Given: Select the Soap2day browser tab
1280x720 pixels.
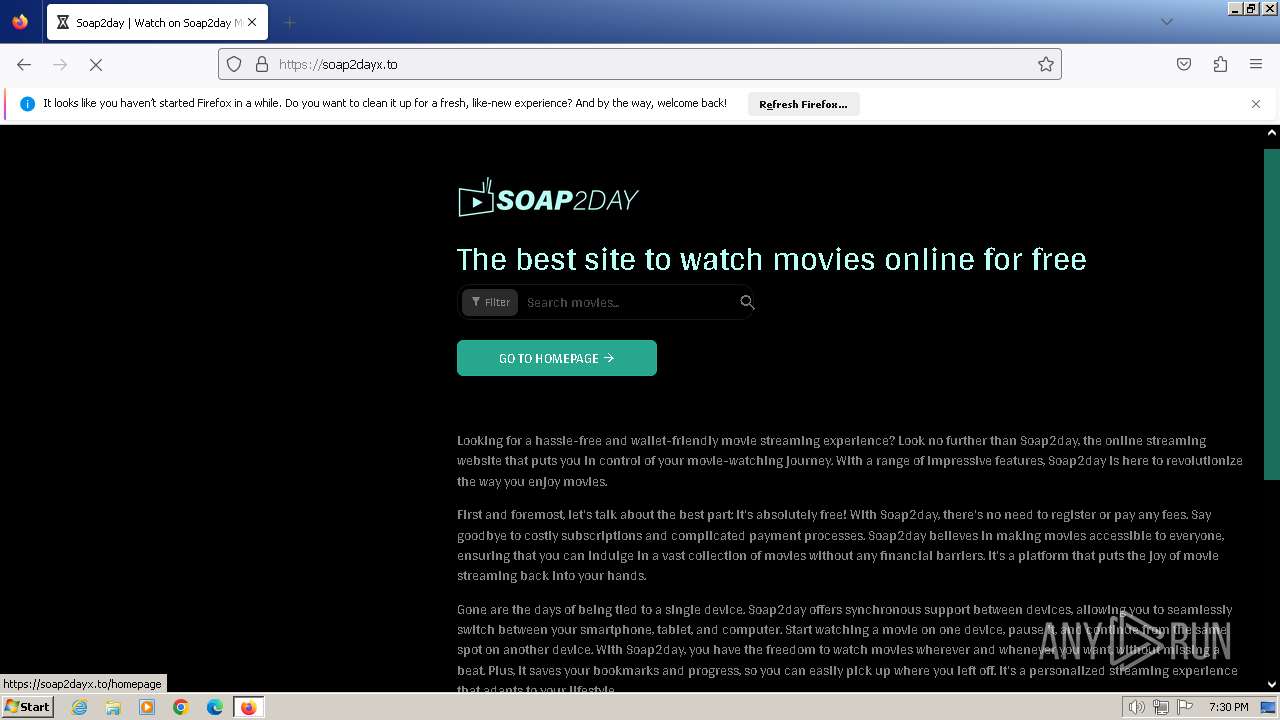Looking at the screenshot, I should pyautogui.click(x=157, y=22).
